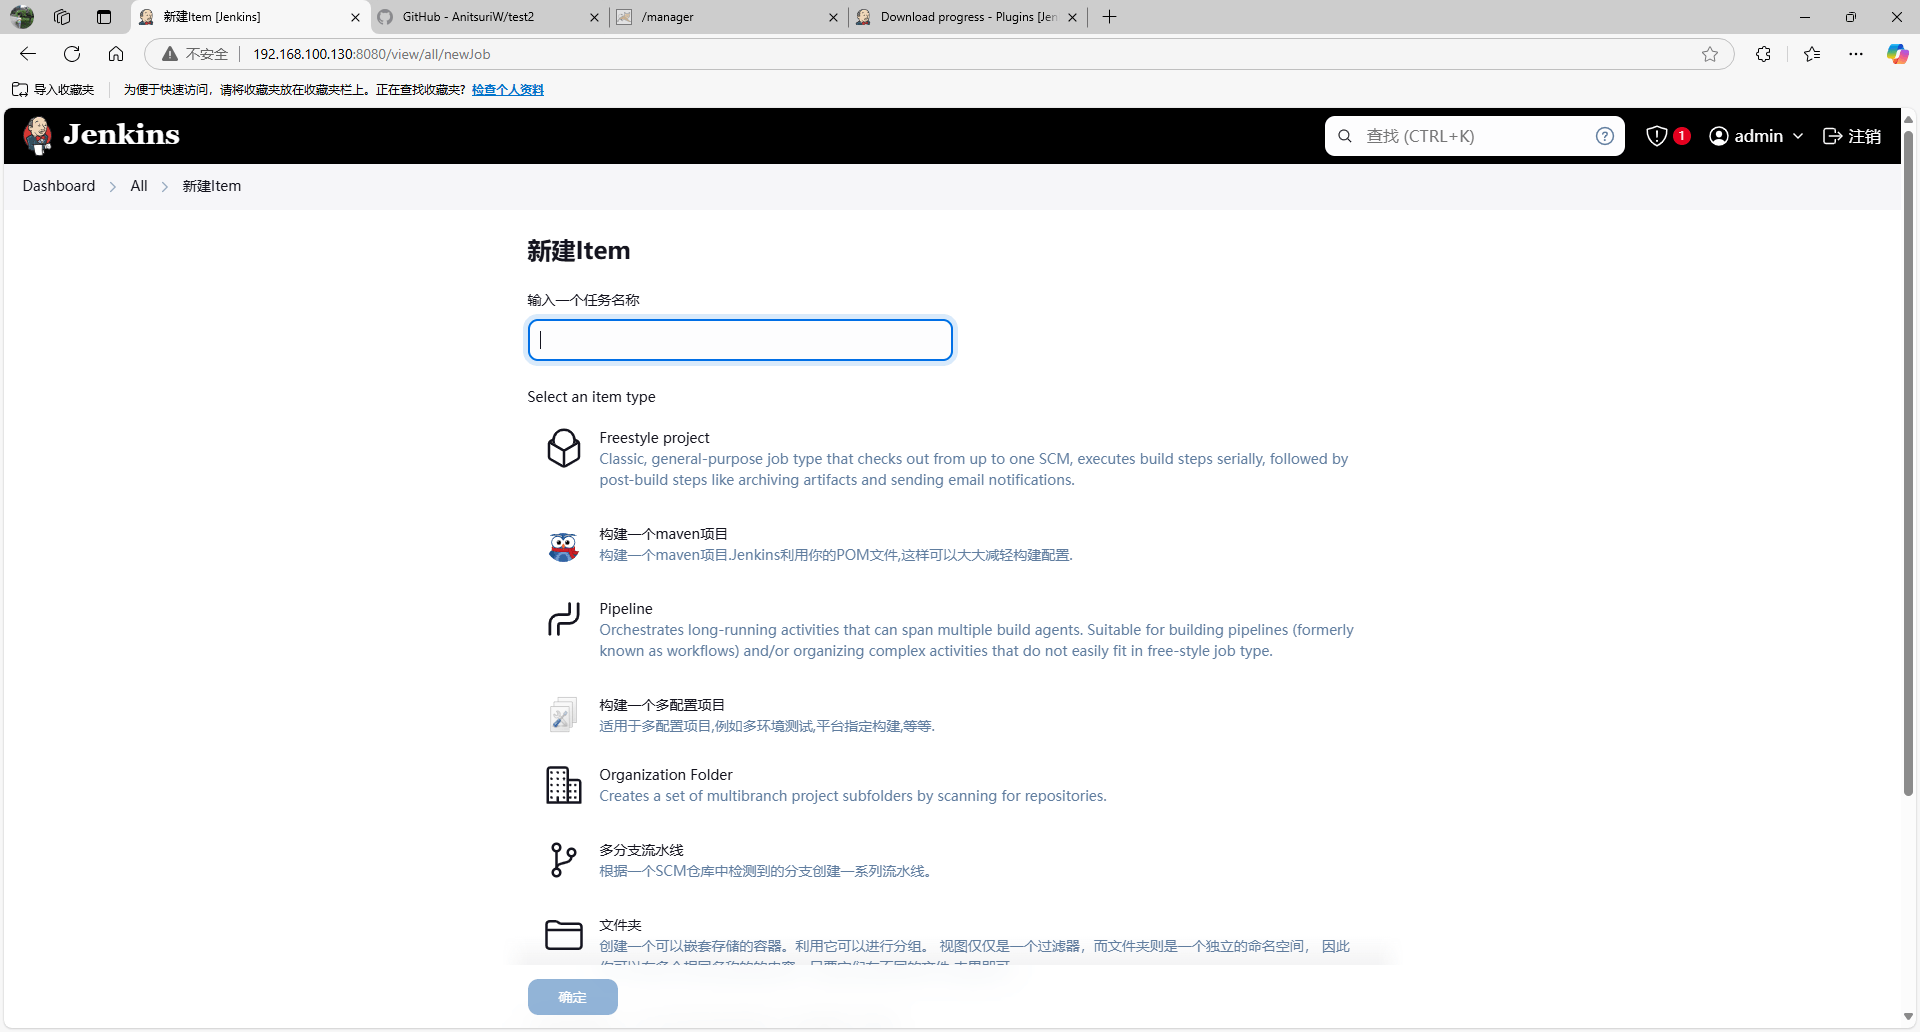
Task: Open the 检查个人资料 link in favorites bar
Action: [x=507, y=90]
